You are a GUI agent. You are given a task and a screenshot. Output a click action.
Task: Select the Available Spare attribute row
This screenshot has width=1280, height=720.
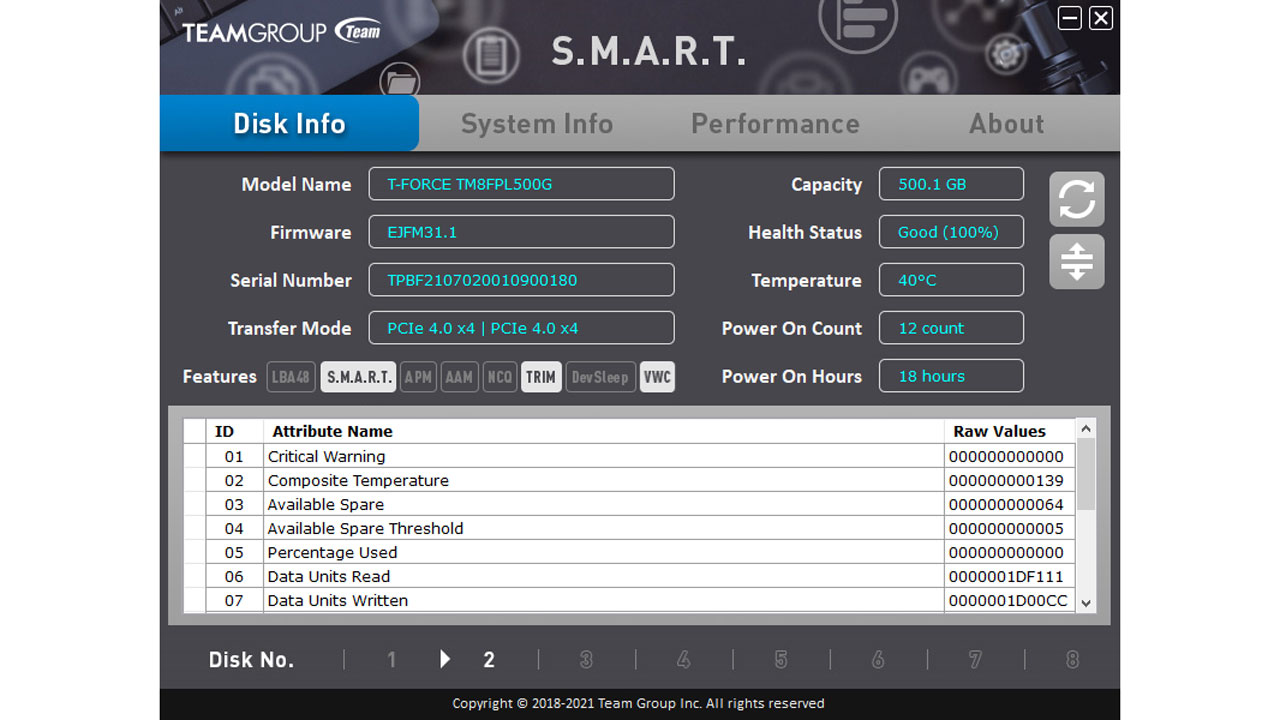[x=630, y=504]
